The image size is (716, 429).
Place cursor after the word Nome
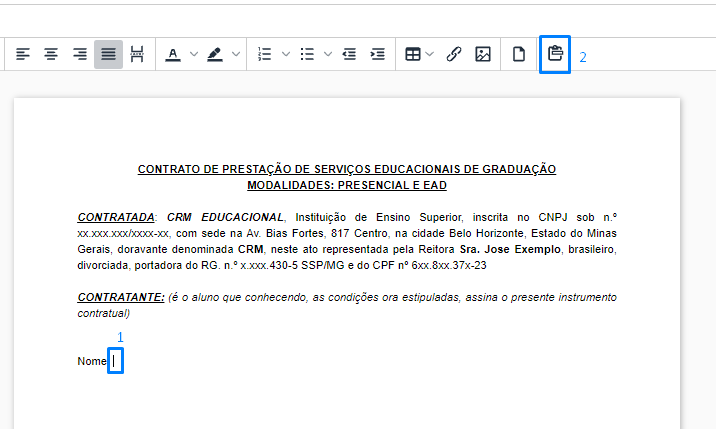click(114, 361)
